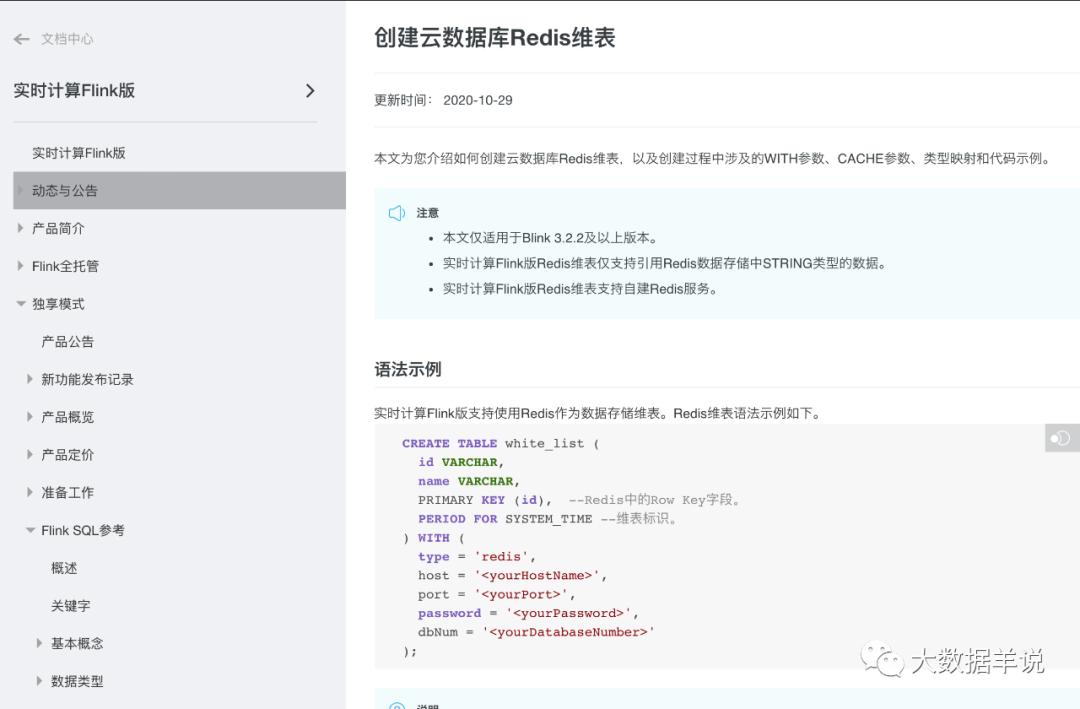Viewport: 1080px width, 709px height.
Task: Click the CREATE TABLE white_list code line
Action: point(501,444)
